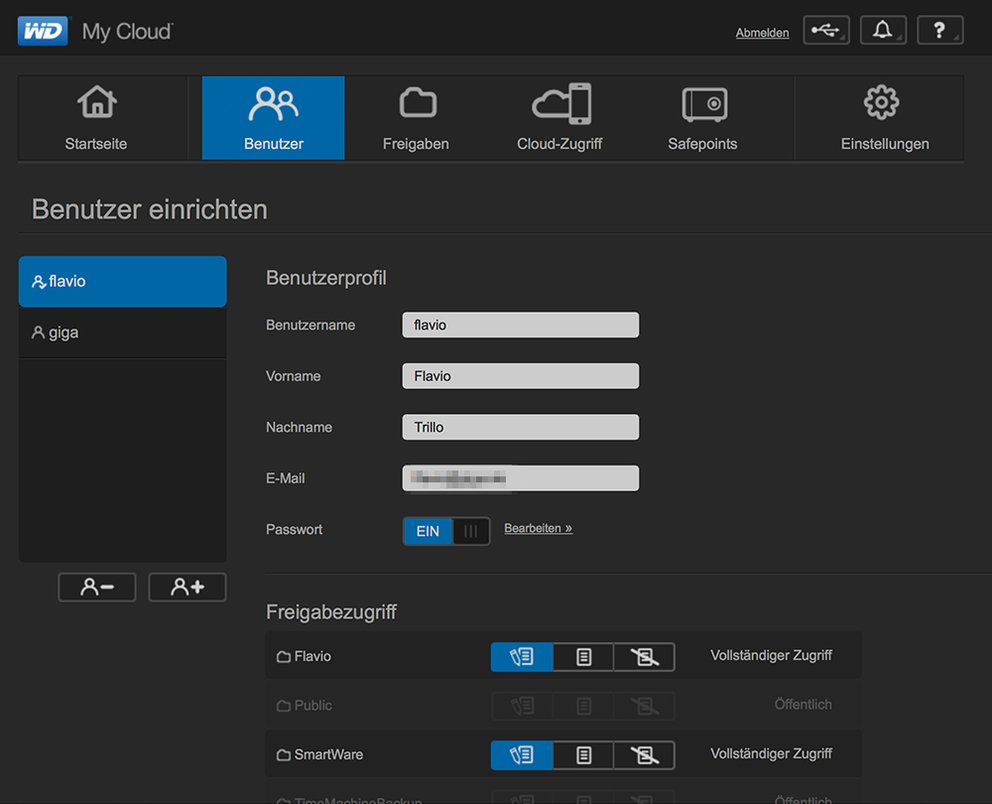Viewport: 992px width, 804px height.
Task: Click the Vorname input field
Action: pyautogui.click(x=521, y=376)
